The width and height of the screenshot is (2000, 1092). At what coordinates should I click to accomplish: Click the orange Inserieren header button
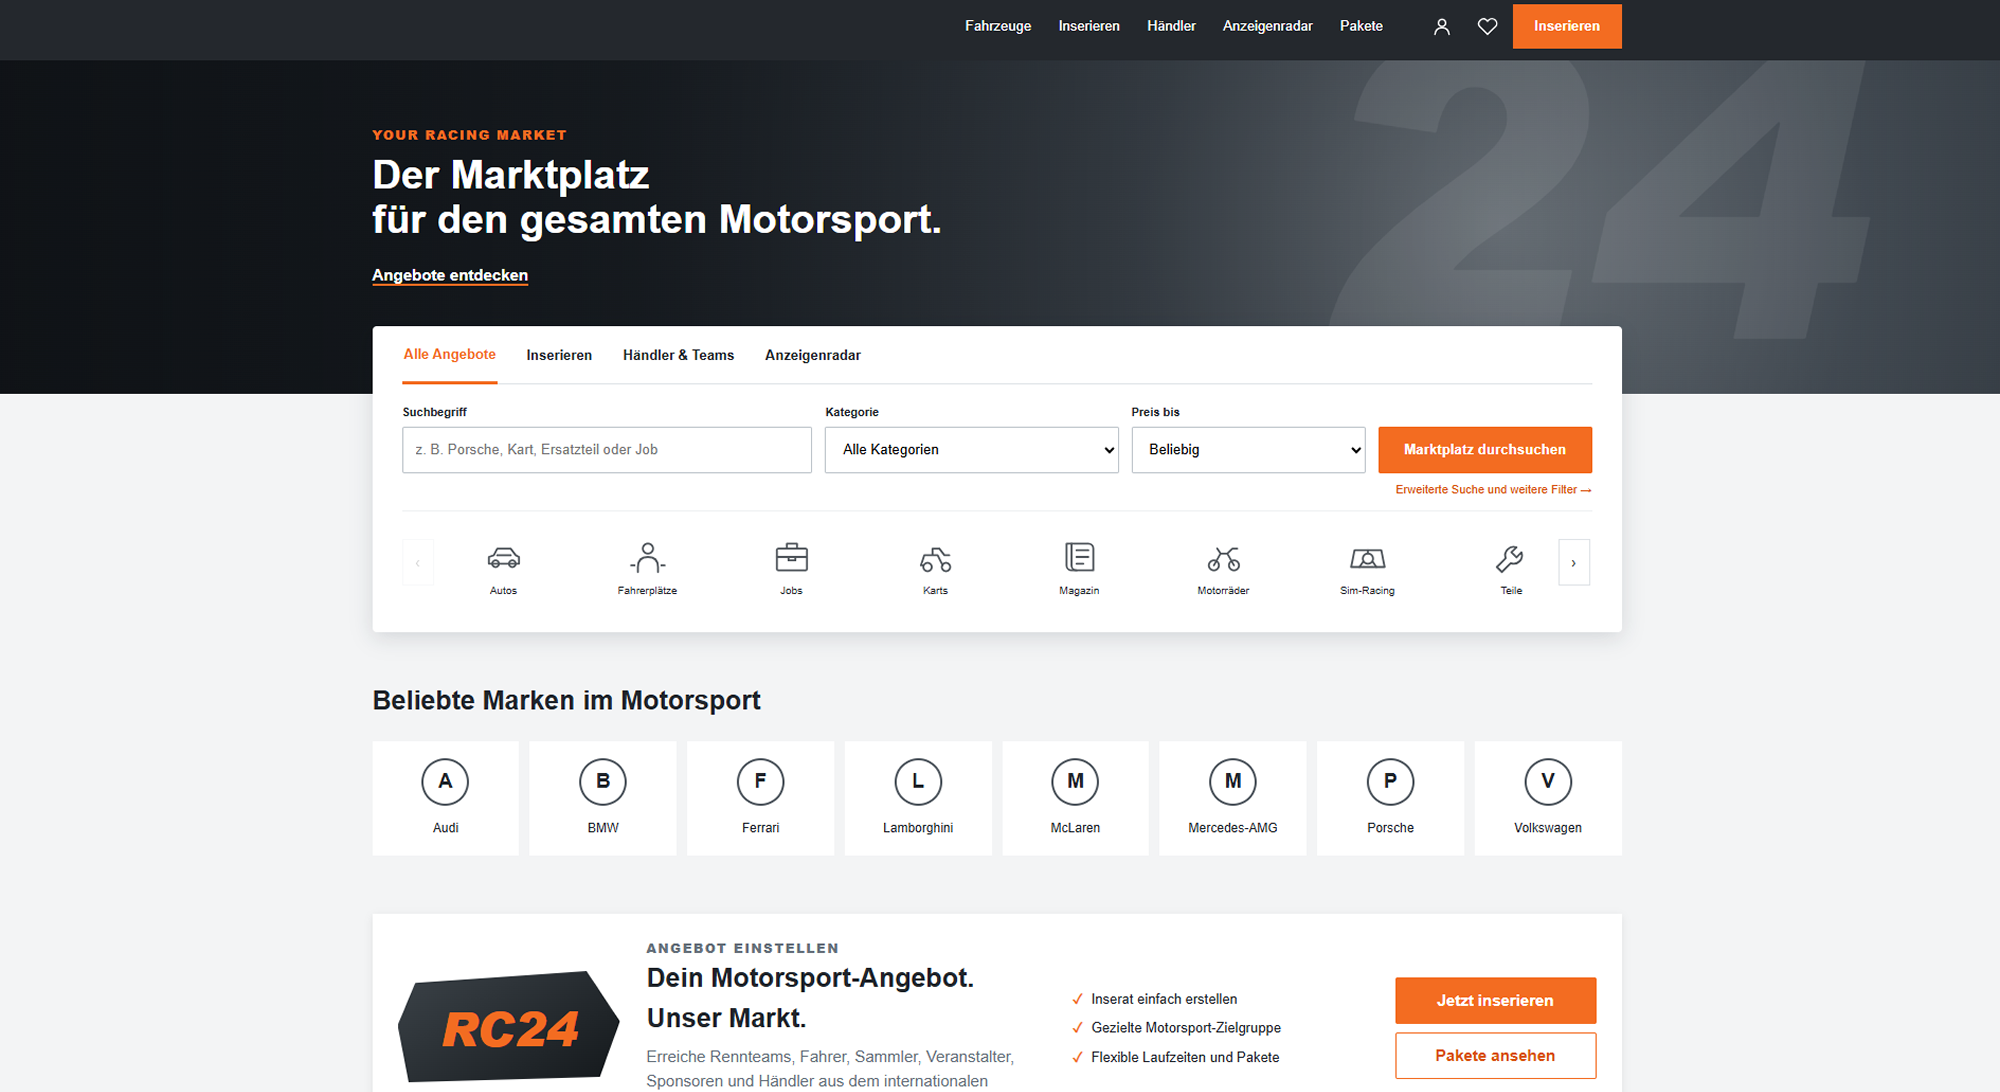coord(1567,26)
